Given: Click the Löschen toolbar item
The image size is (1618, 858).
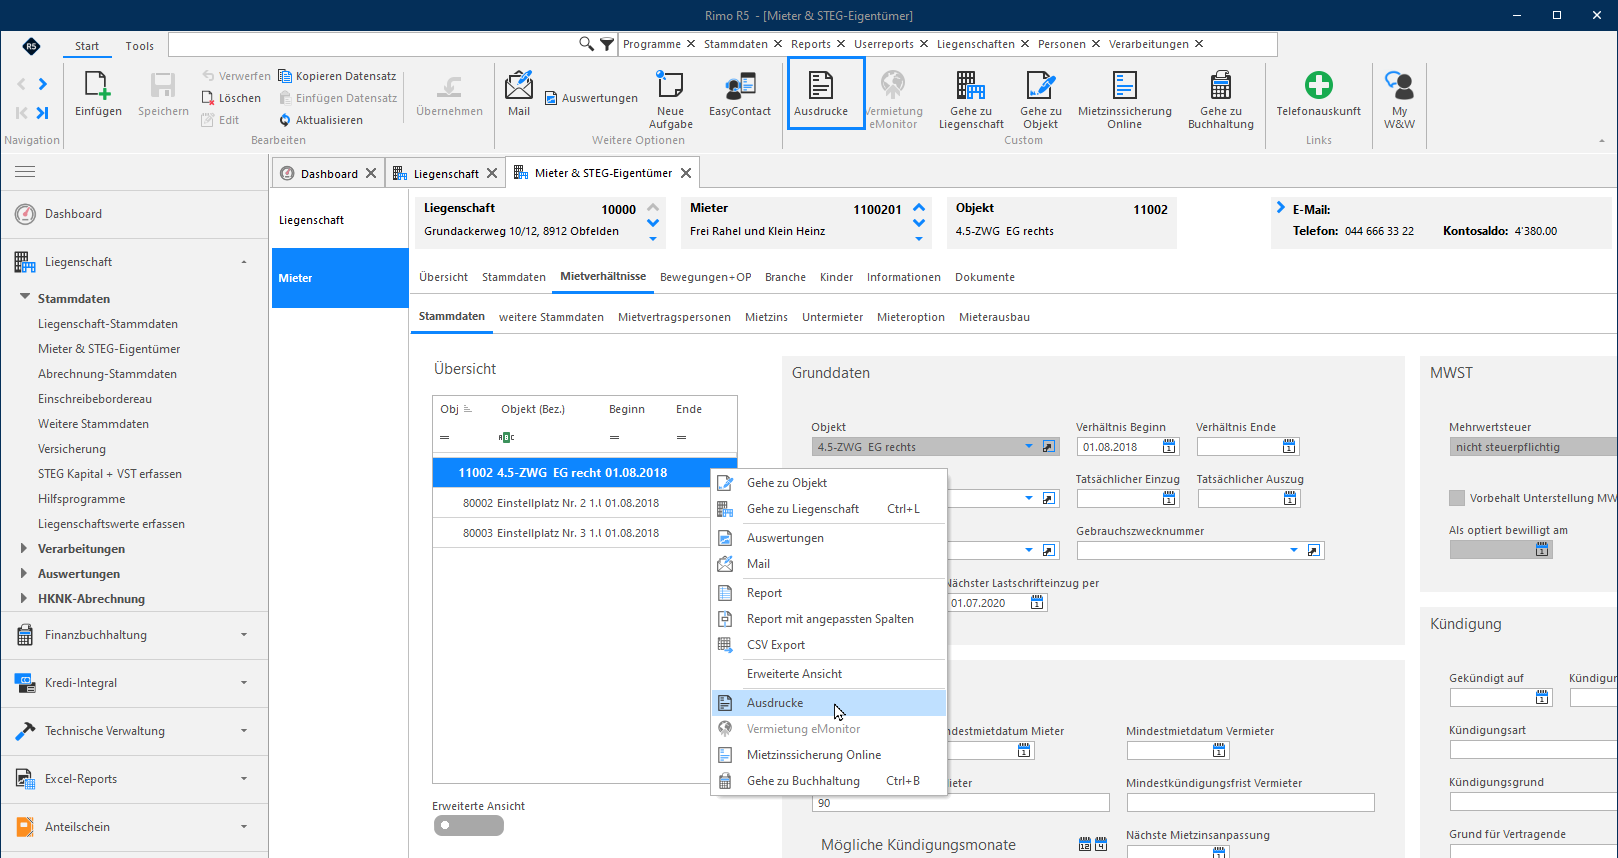Looking at the screenshot, I should 231,98.
